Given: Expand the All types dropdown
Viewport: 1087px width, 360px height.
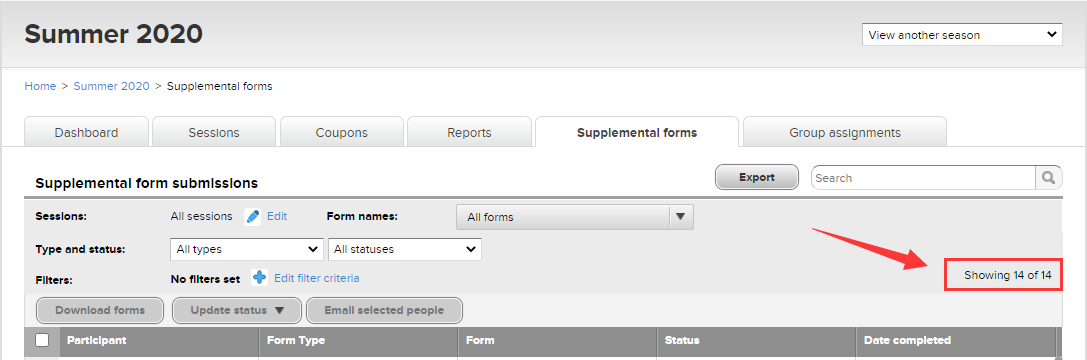Looking at the screenshot, I should [x=247, y=249].
